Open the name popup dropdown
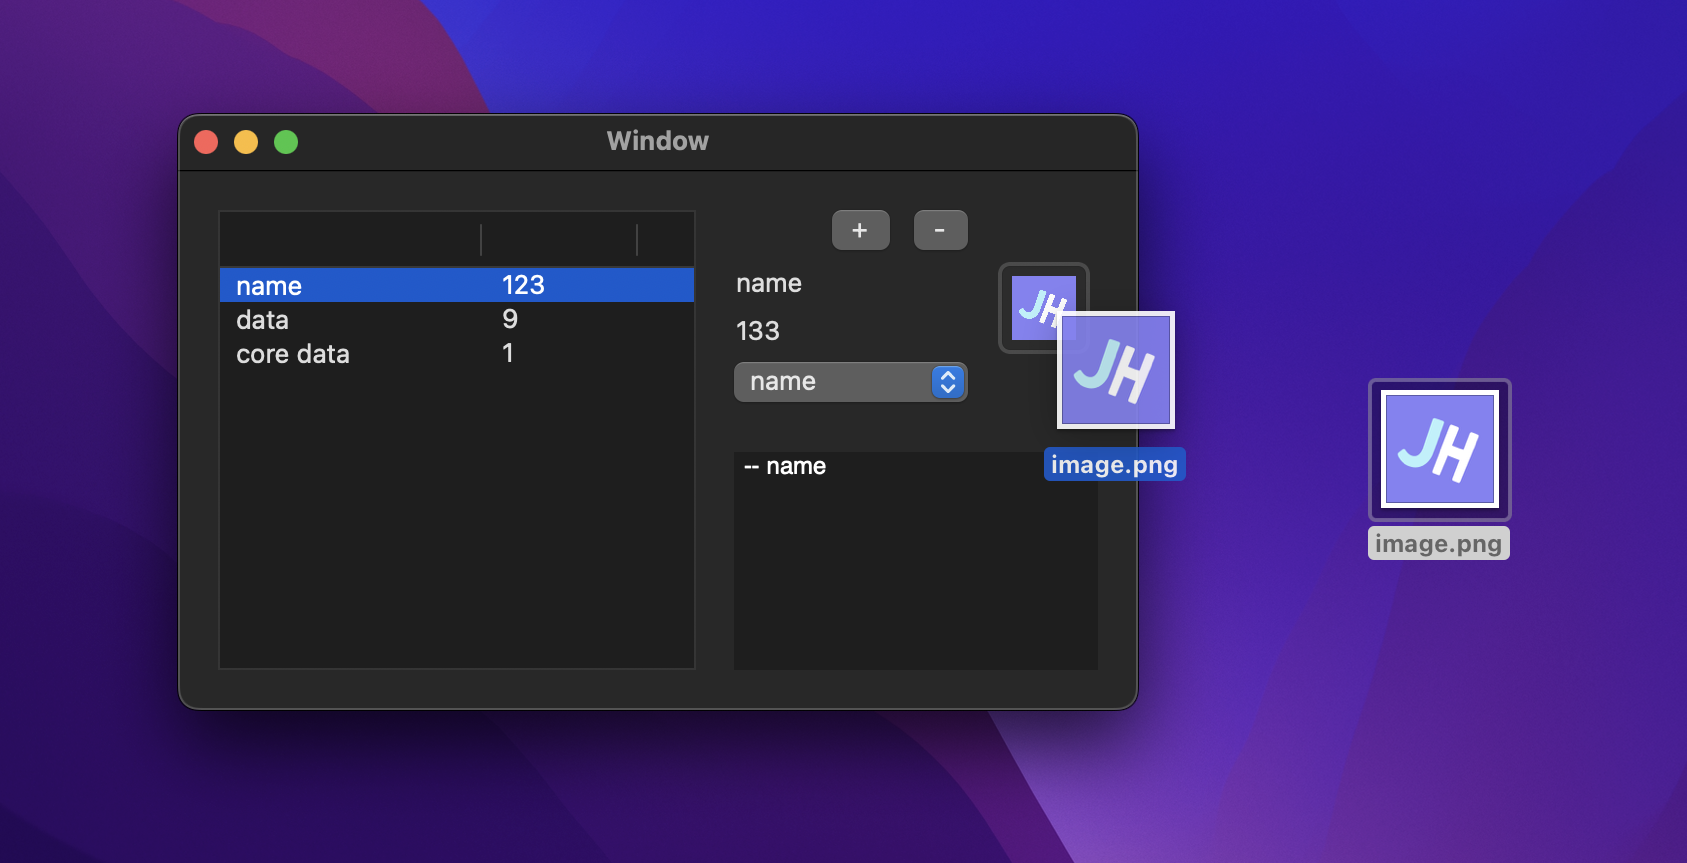The width and height of the screenshot is (1687, 863). [x=850, y=382]
